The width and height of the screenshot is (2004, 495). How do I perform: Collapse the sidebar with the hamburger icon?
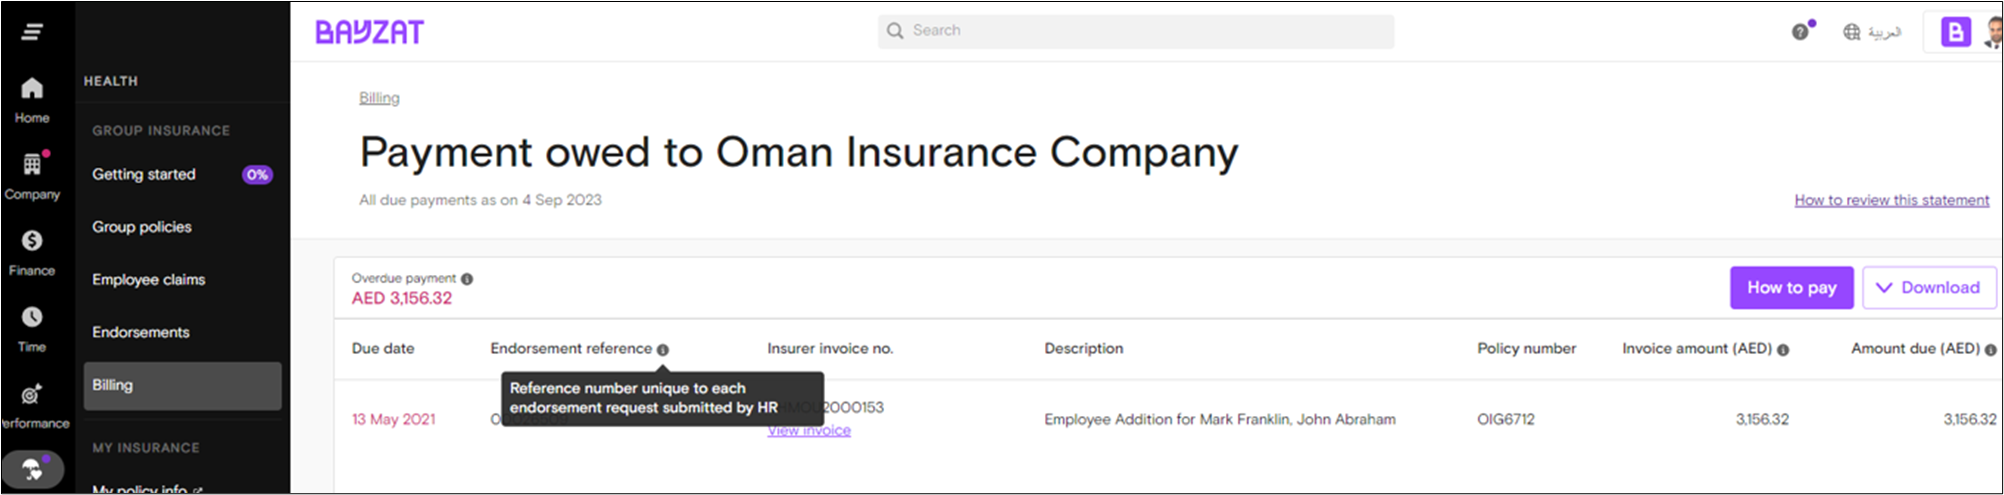[x=32, y=32]
